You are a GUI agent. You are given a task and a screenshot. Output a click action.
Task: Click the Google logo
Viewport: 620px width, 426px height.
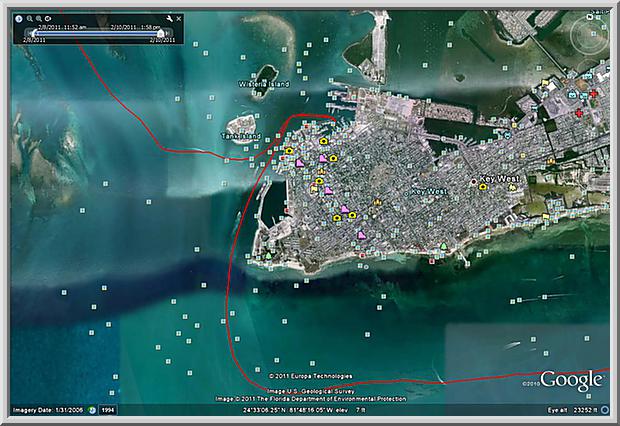572,380
